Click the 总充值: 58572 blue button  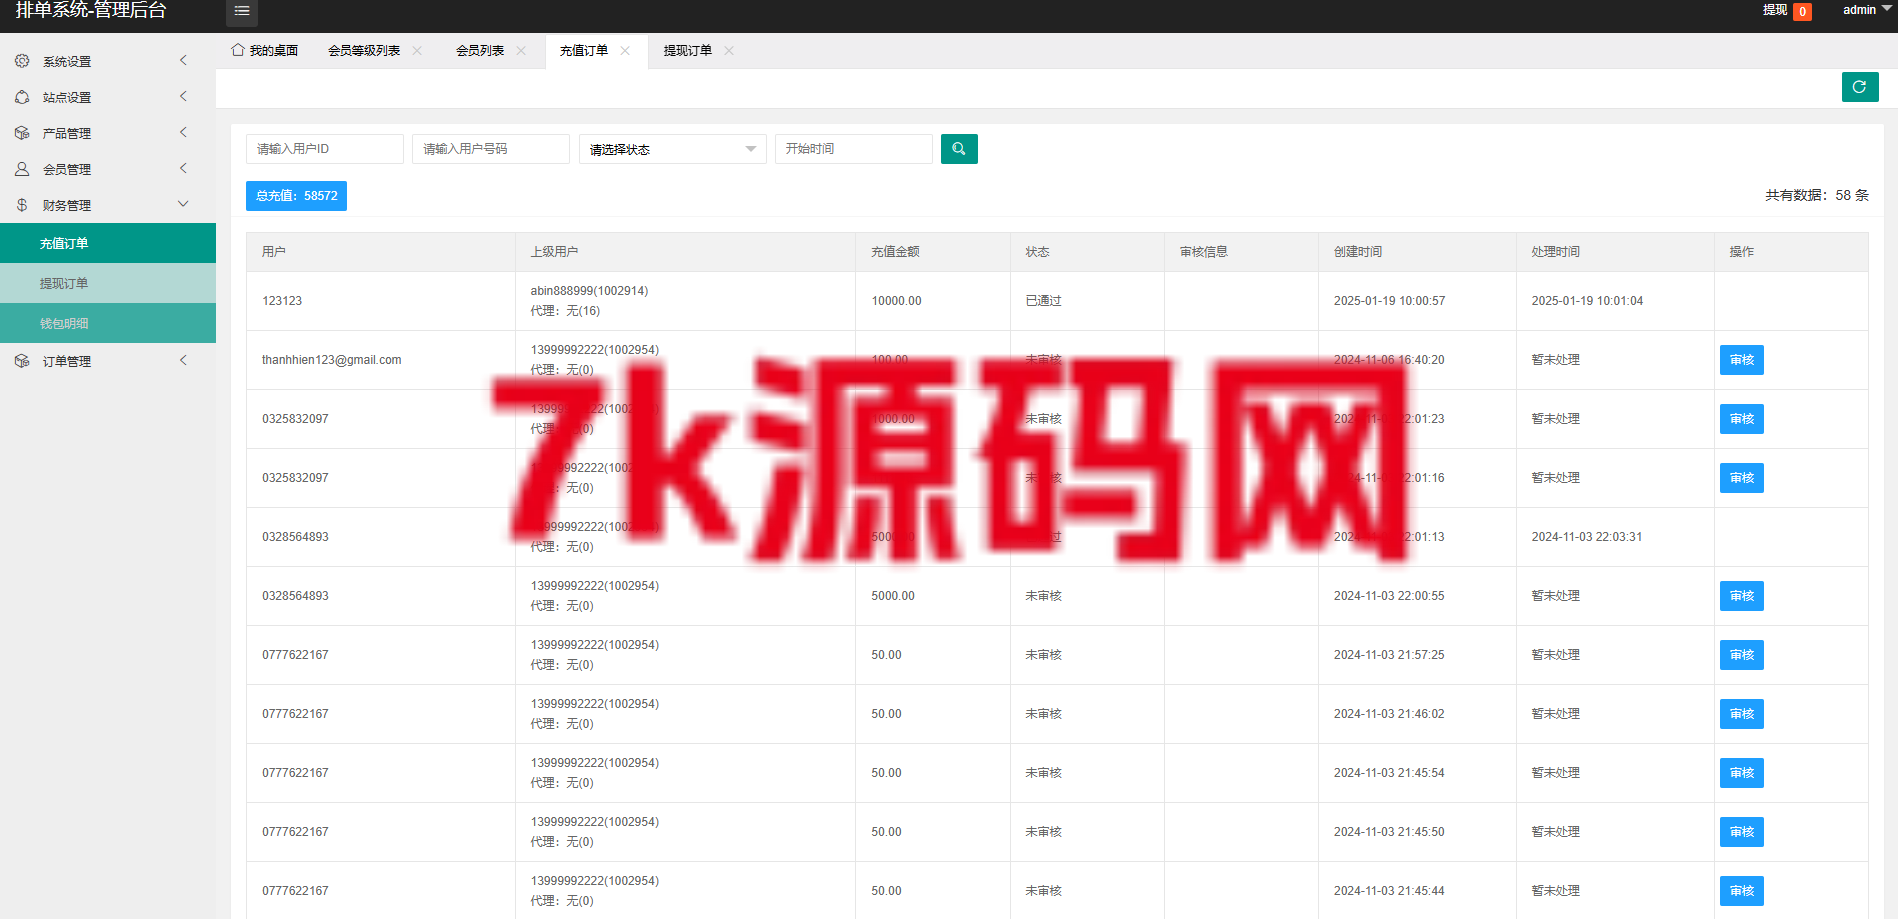pyautogui.click(x=297, y=196)
